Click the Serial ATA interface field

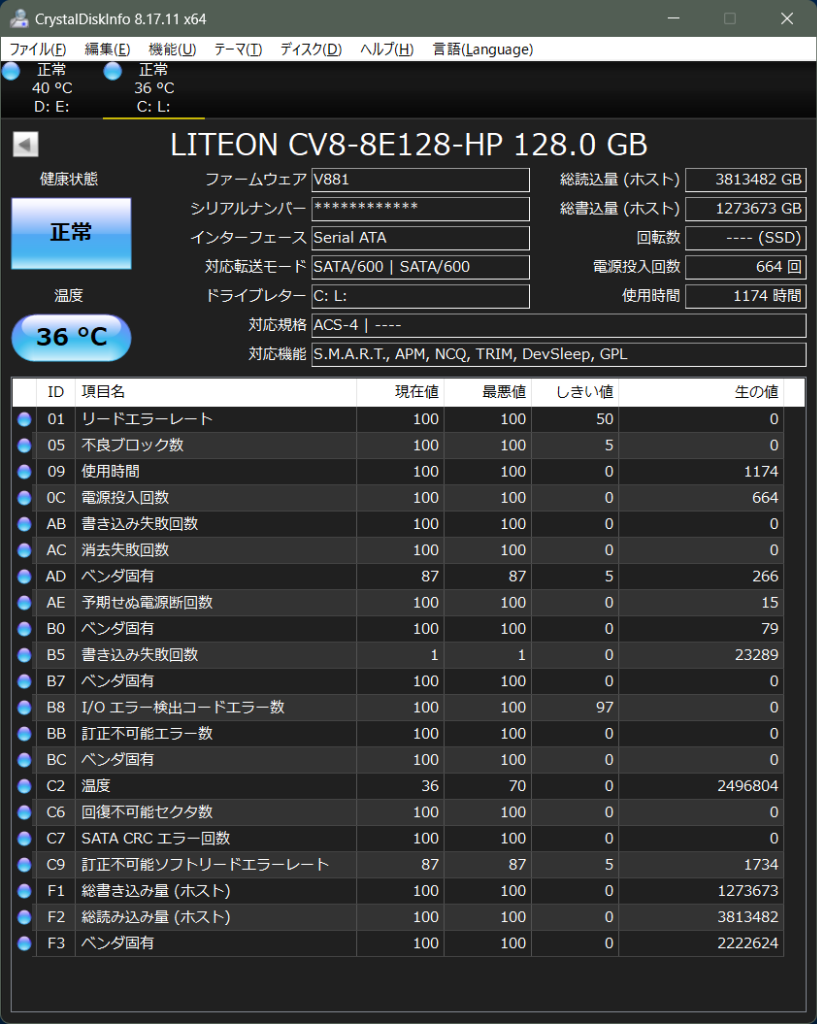[x=420, y=238]
